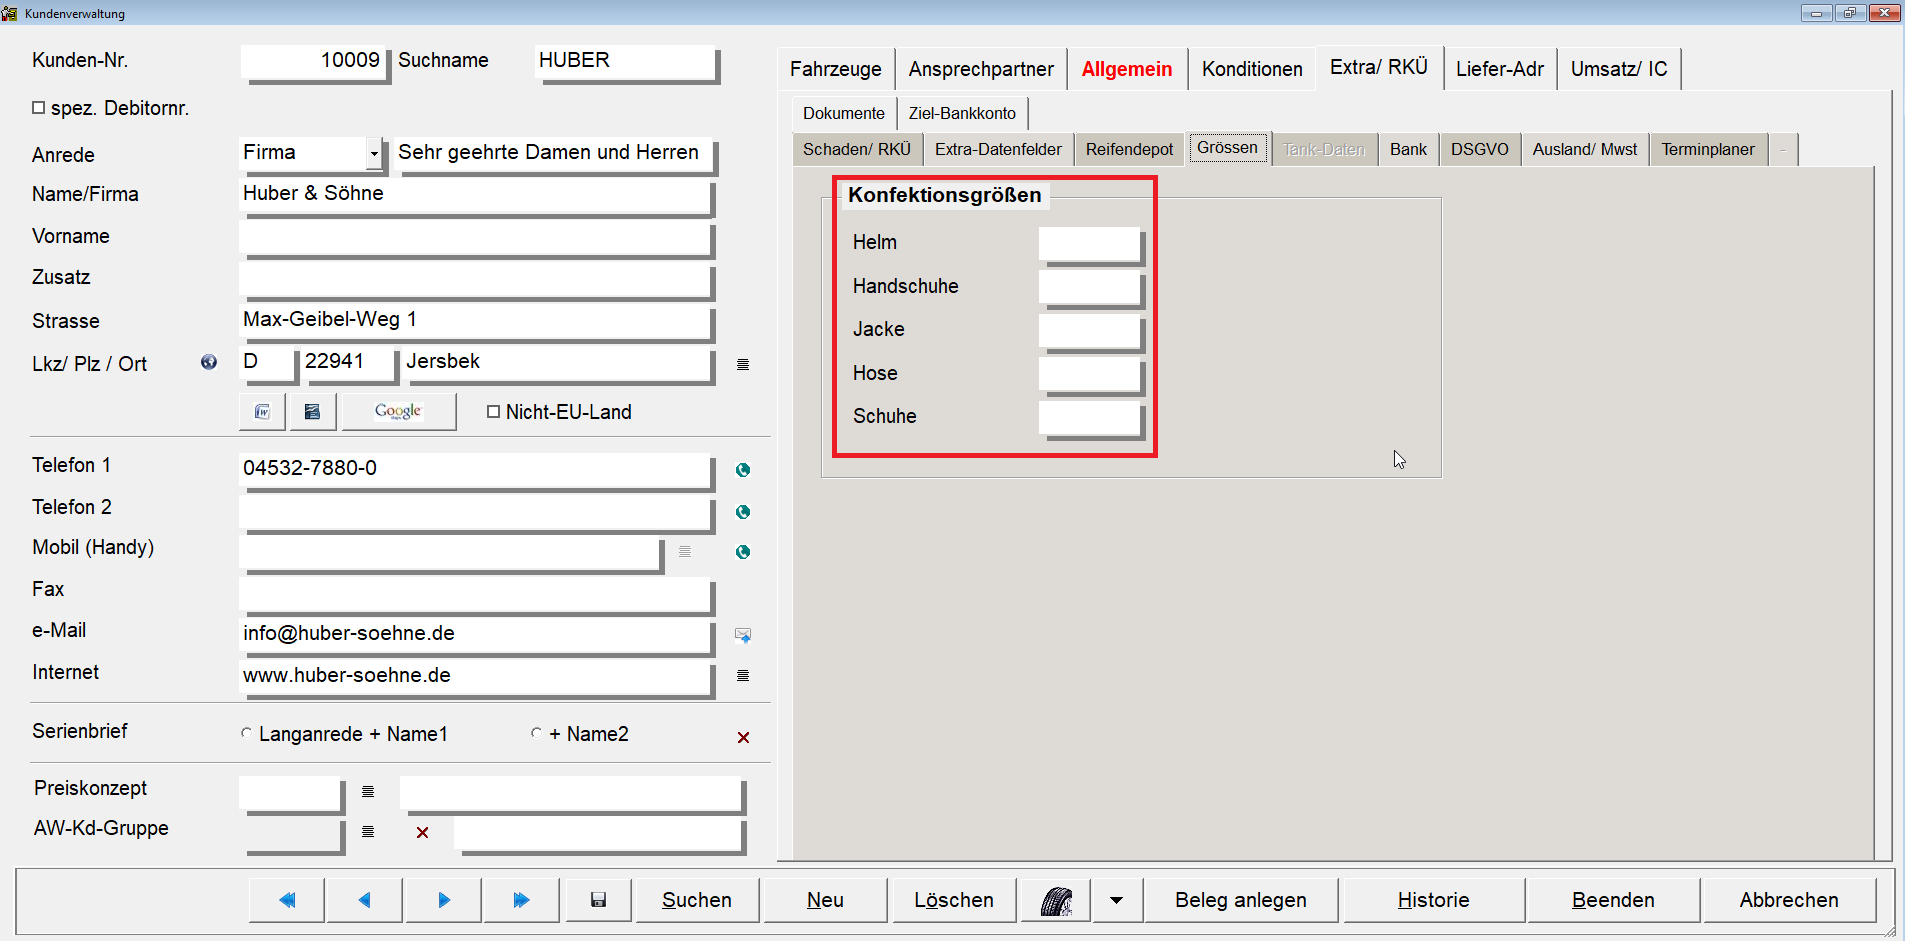Click Beleg anlegen button
The width and height of the screenshot is (1905, 941).
click(1241, 900)
